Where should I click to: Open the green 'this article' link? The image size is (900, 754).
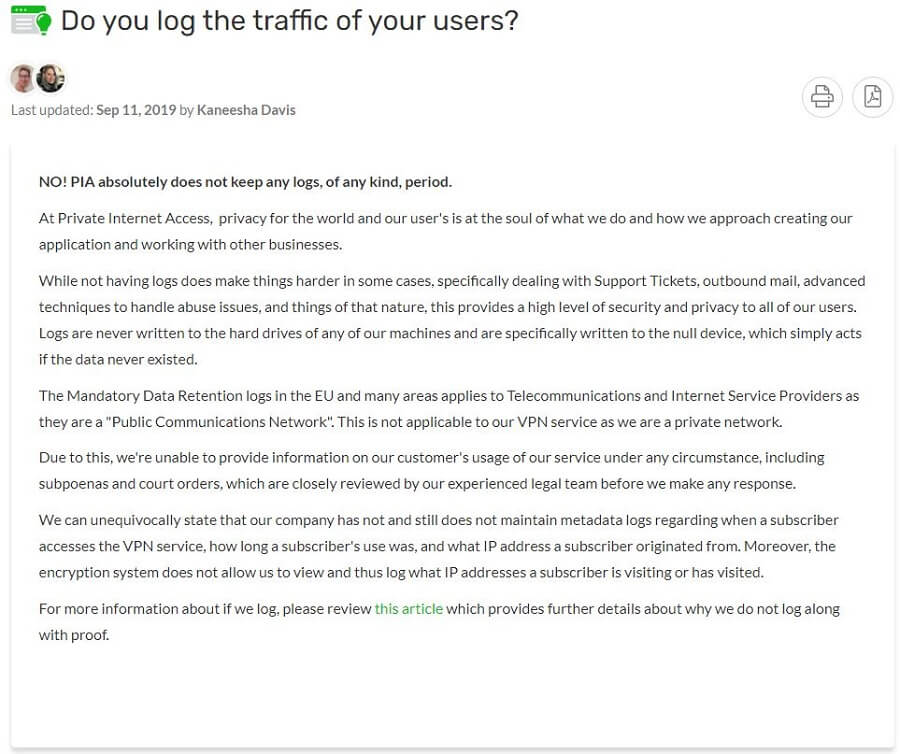pos(409,609)
